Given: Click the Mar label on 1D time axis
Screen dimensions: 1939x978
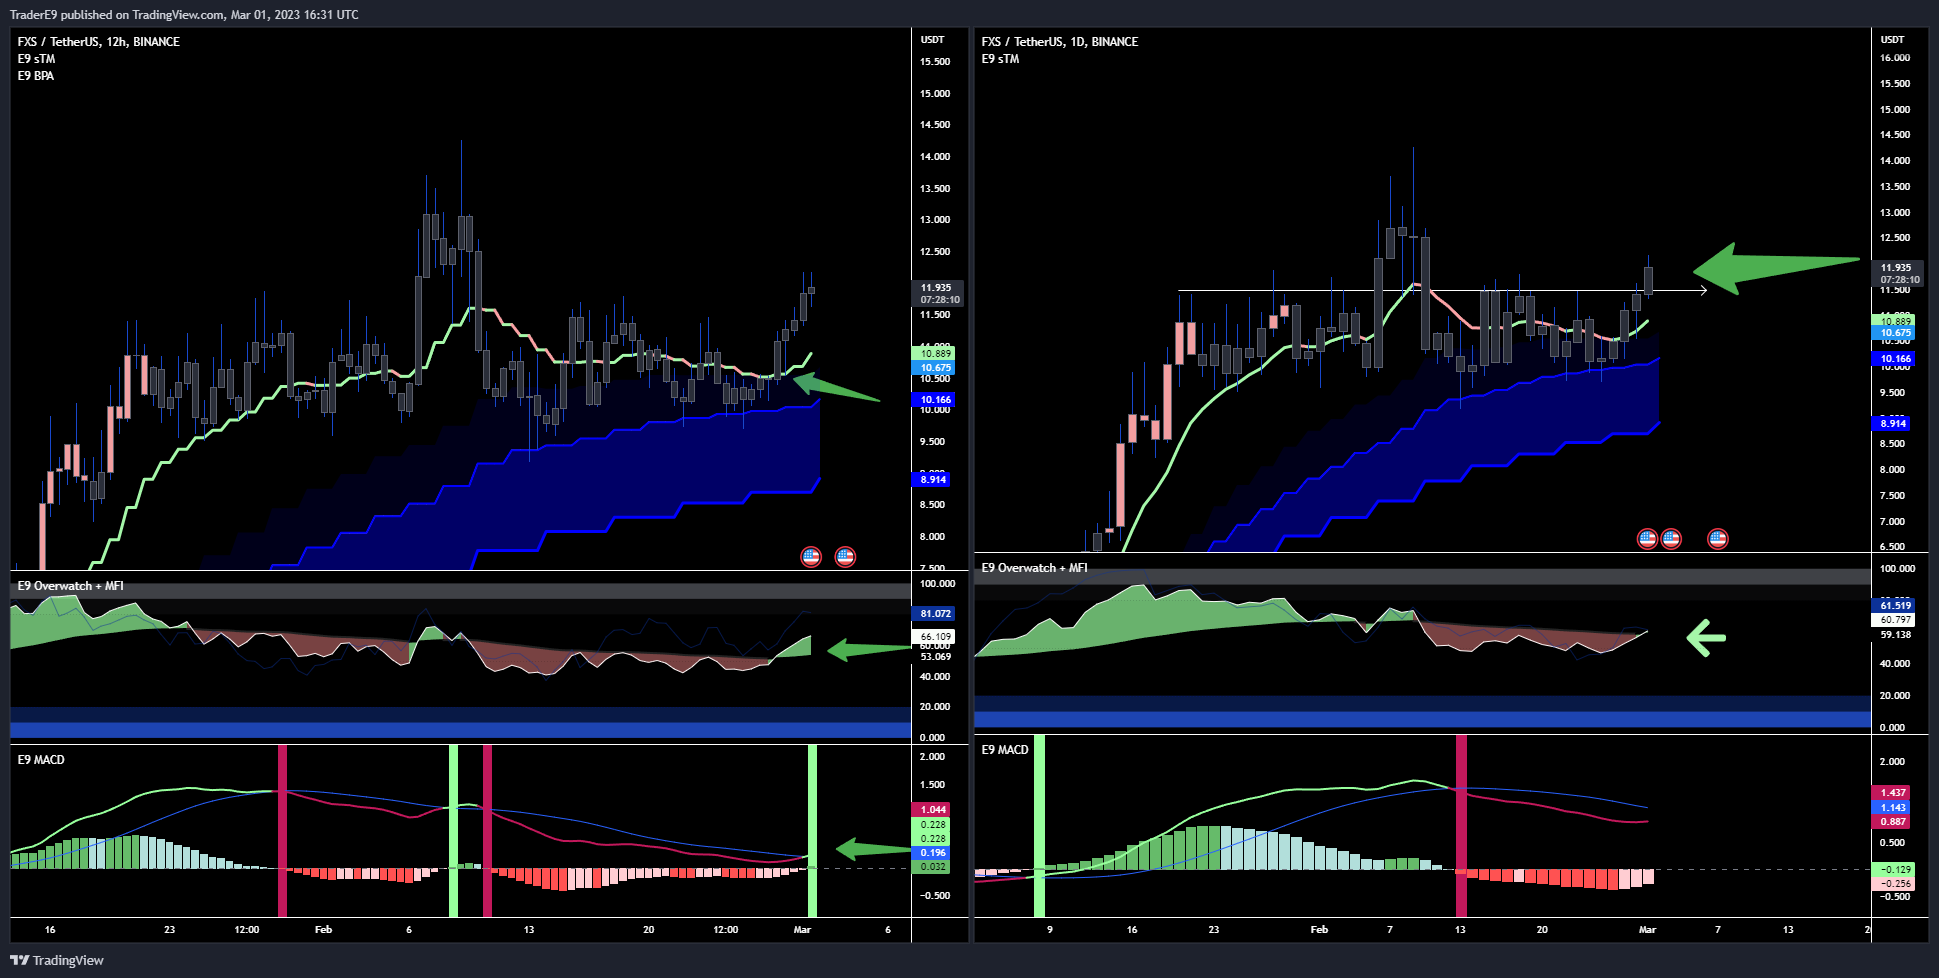Looking at the screenshot, I should [x=1647, y=930].
